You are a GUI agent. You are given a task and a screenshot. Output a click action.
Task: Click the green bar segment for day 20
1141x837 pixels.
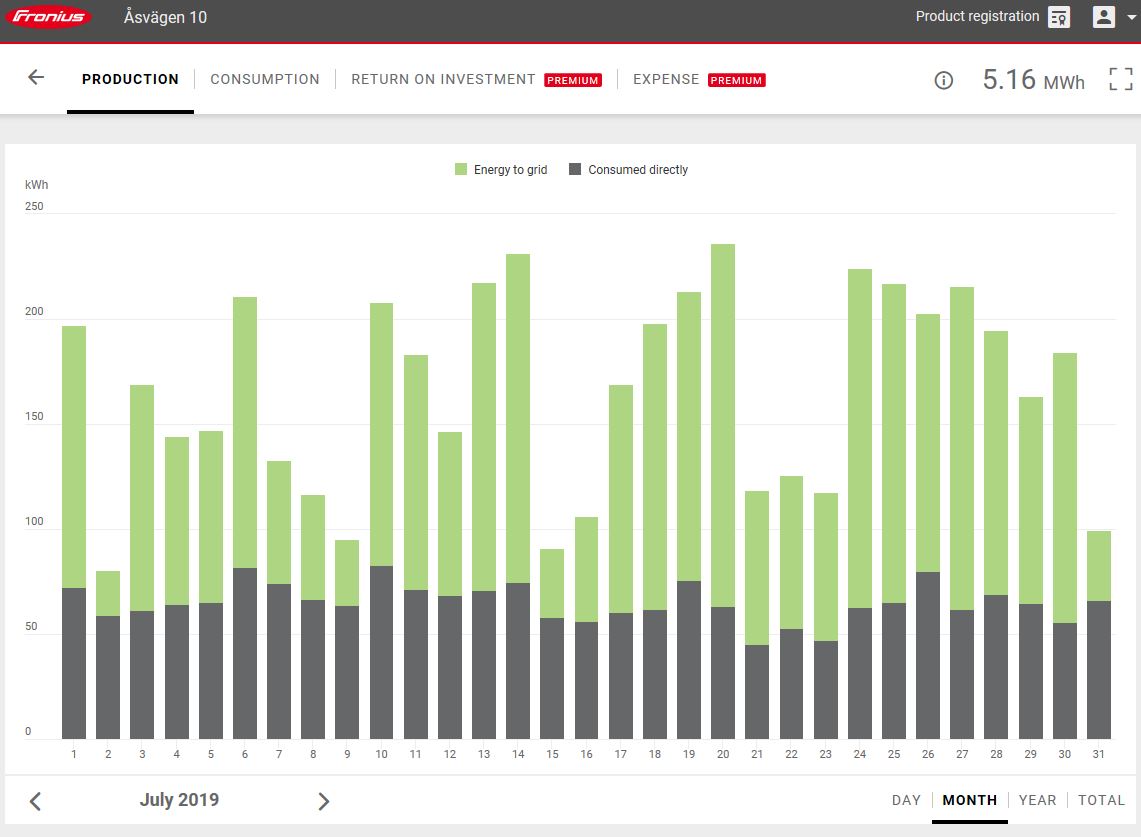point(723,425)
